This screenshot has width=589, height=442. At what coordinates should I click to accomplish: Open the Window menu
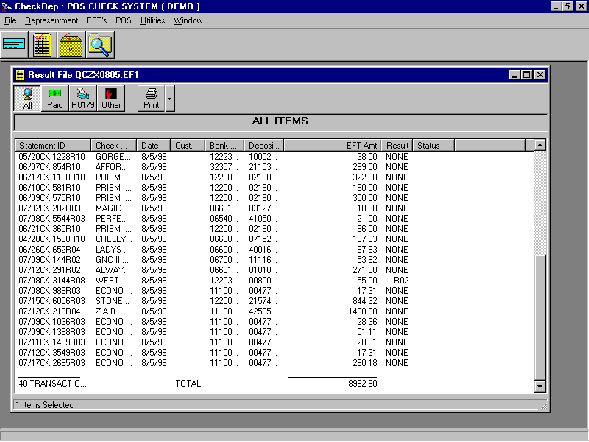(x=187, y=20)
